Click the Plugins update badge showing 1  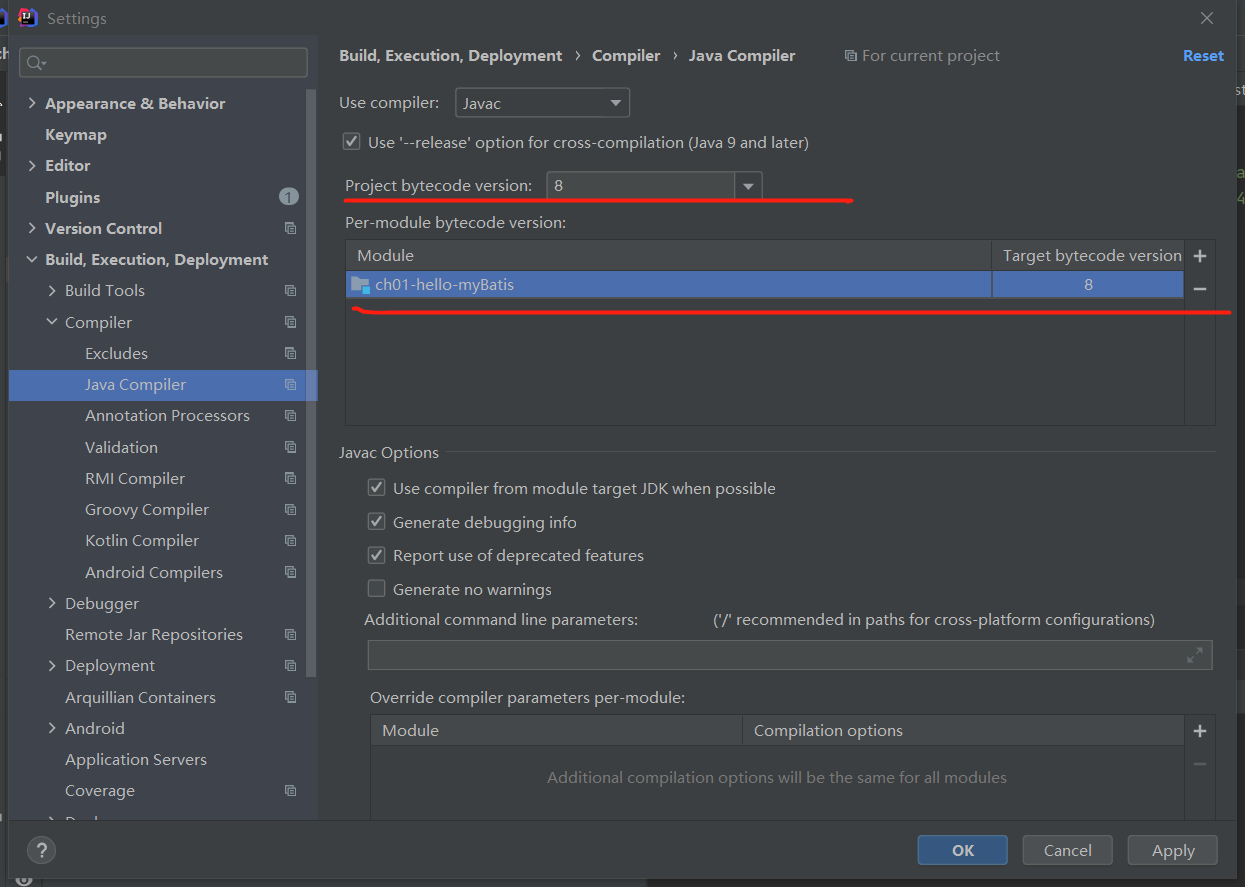point(288,197)
